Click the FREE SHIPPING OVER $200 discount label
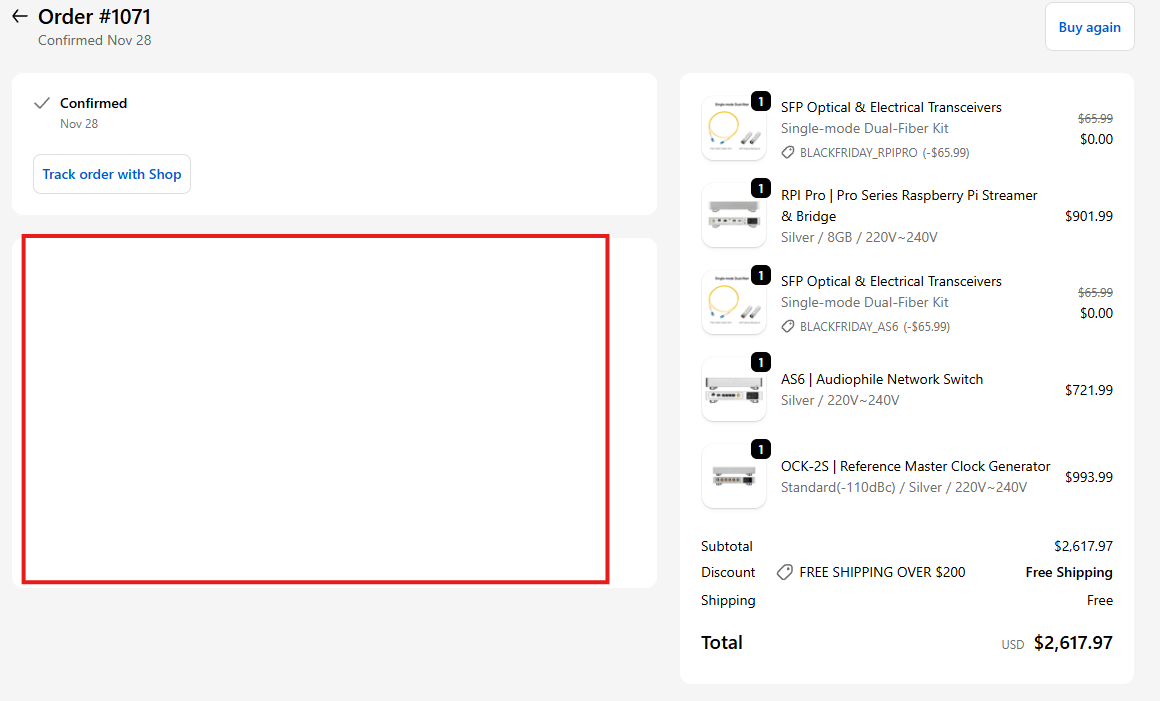Image resolution: width=1160 pixels, height=701 pixels. pos(883,572)
